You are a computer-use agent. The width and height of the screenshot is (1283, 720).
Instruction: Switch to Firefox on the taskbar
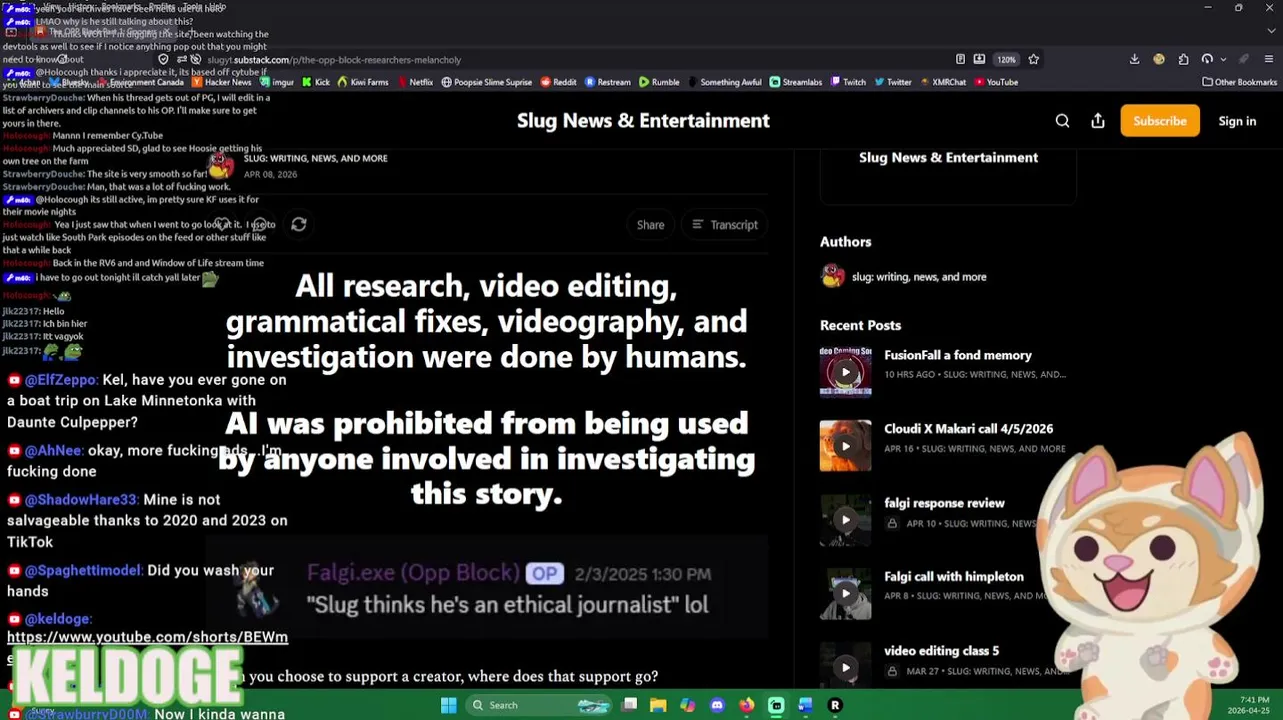click(x=746, y=706)
